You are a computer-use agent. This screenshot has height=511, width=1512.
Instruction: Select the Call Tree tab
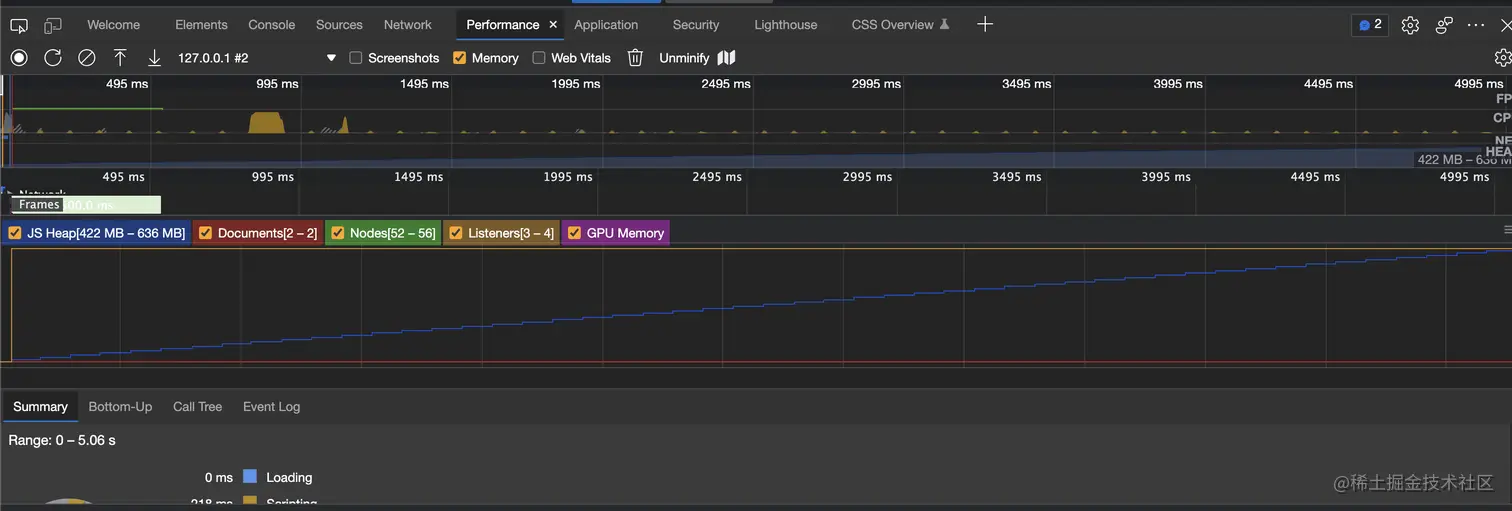coord(197,407)
